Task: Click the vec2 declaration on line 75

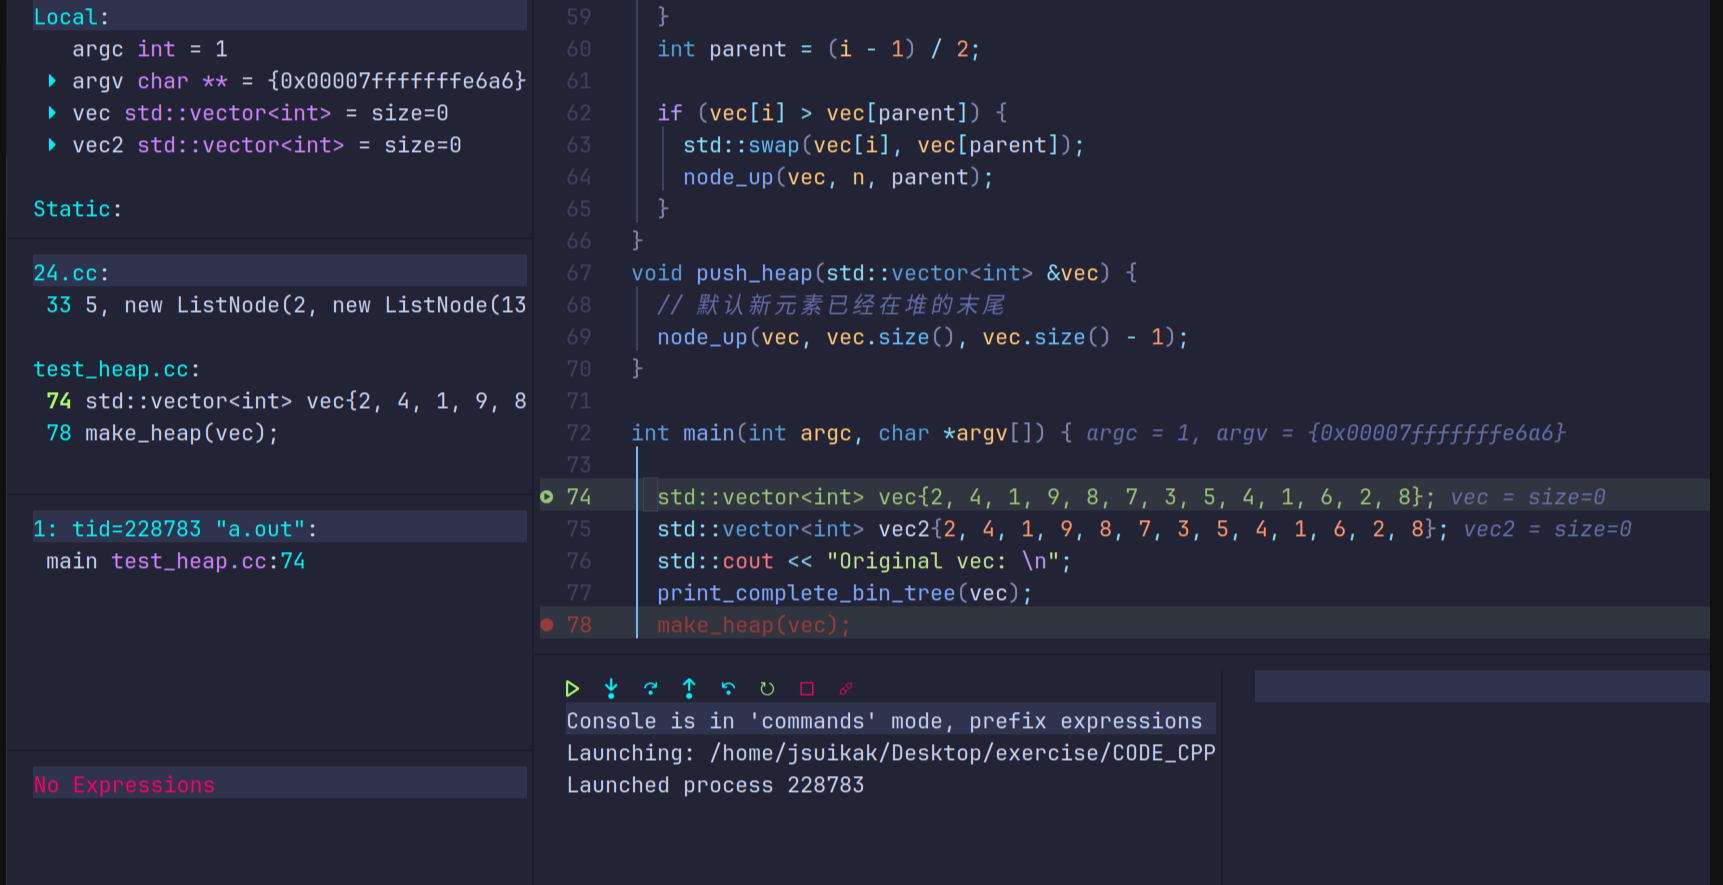Action: (x=1053, y=529)
